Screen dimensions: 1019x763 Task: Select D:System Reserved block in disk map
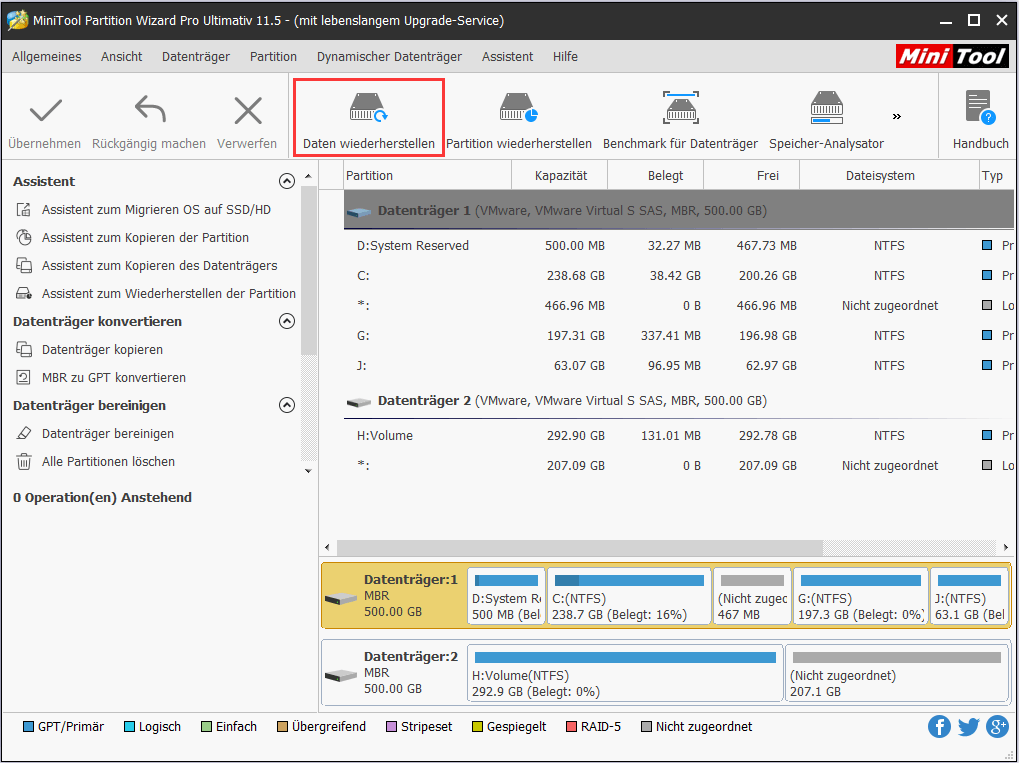(506, 597)
